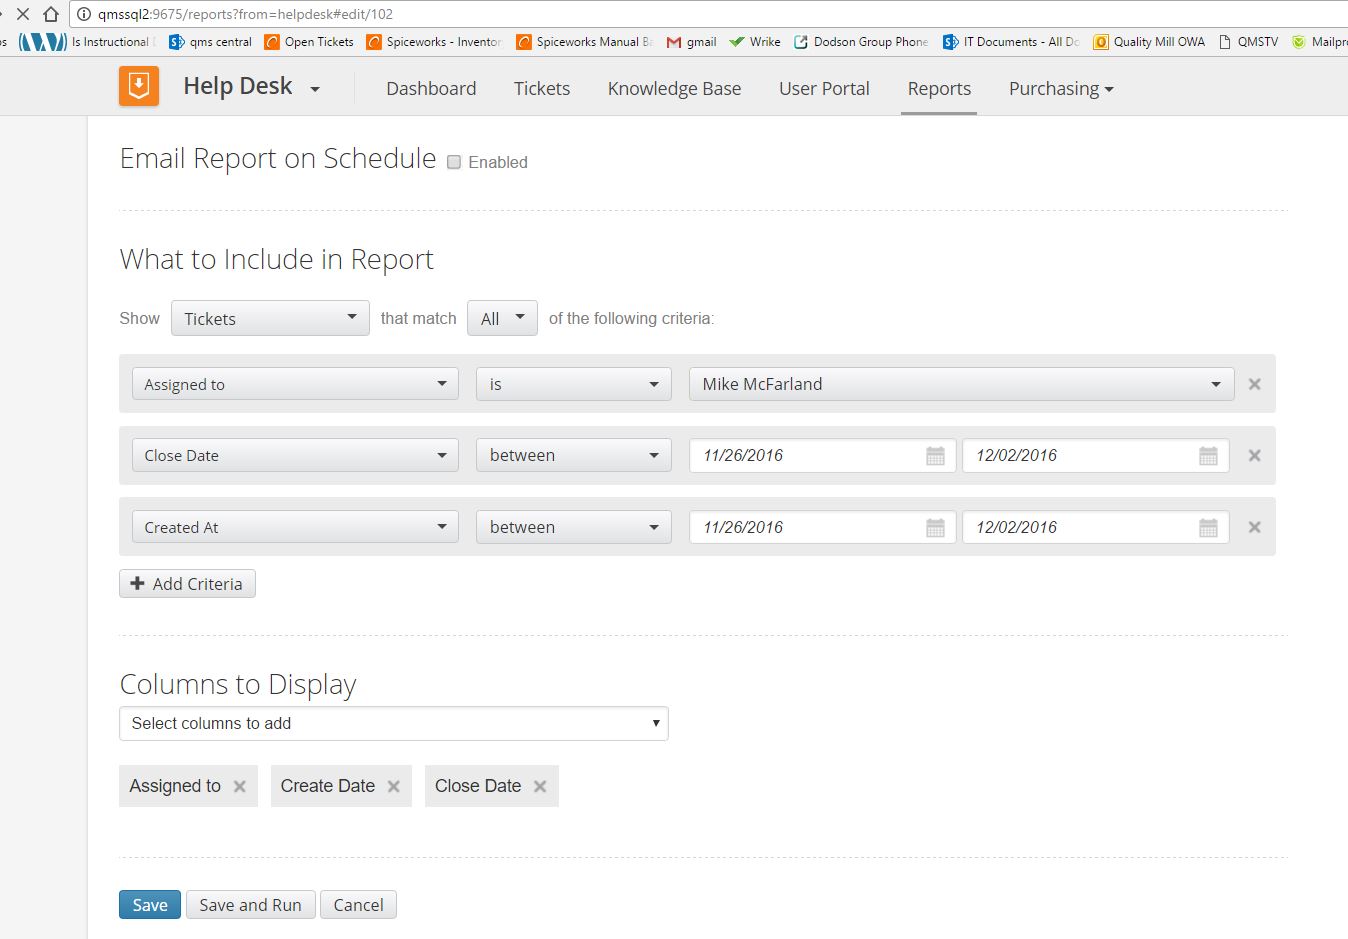This screenshot has width=1348, height=939.
Task: Click the Save and Run button
Action: click(250, 904)
